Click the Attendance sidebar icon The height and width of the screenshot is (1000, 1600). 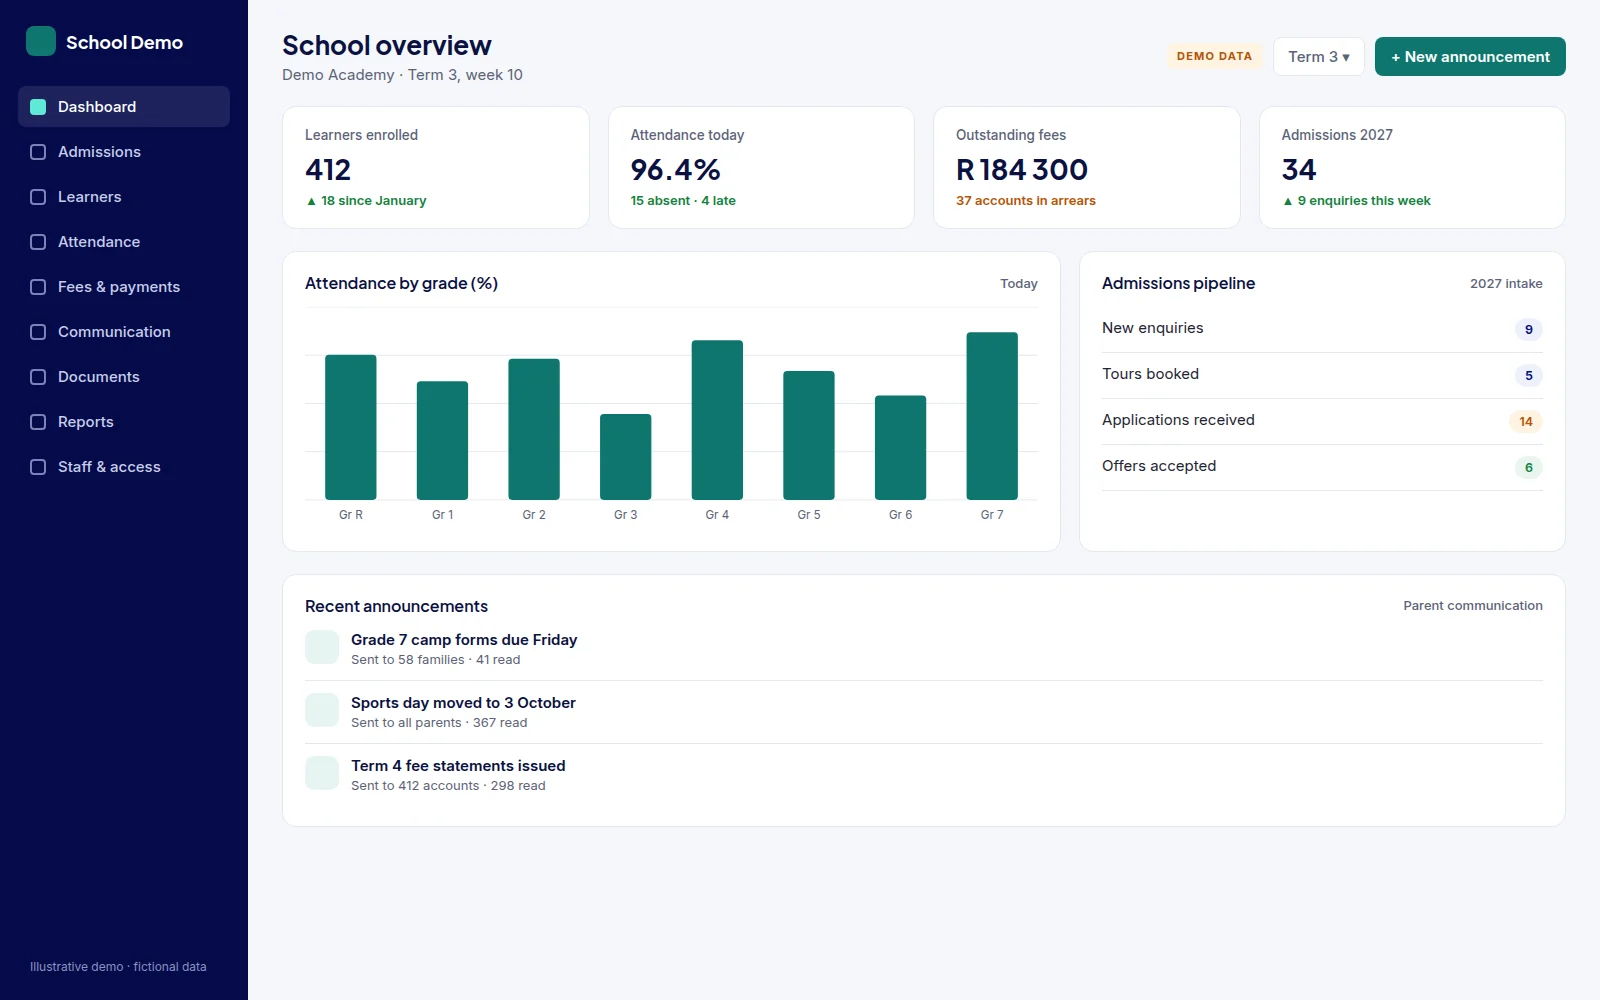coord(38,242)
